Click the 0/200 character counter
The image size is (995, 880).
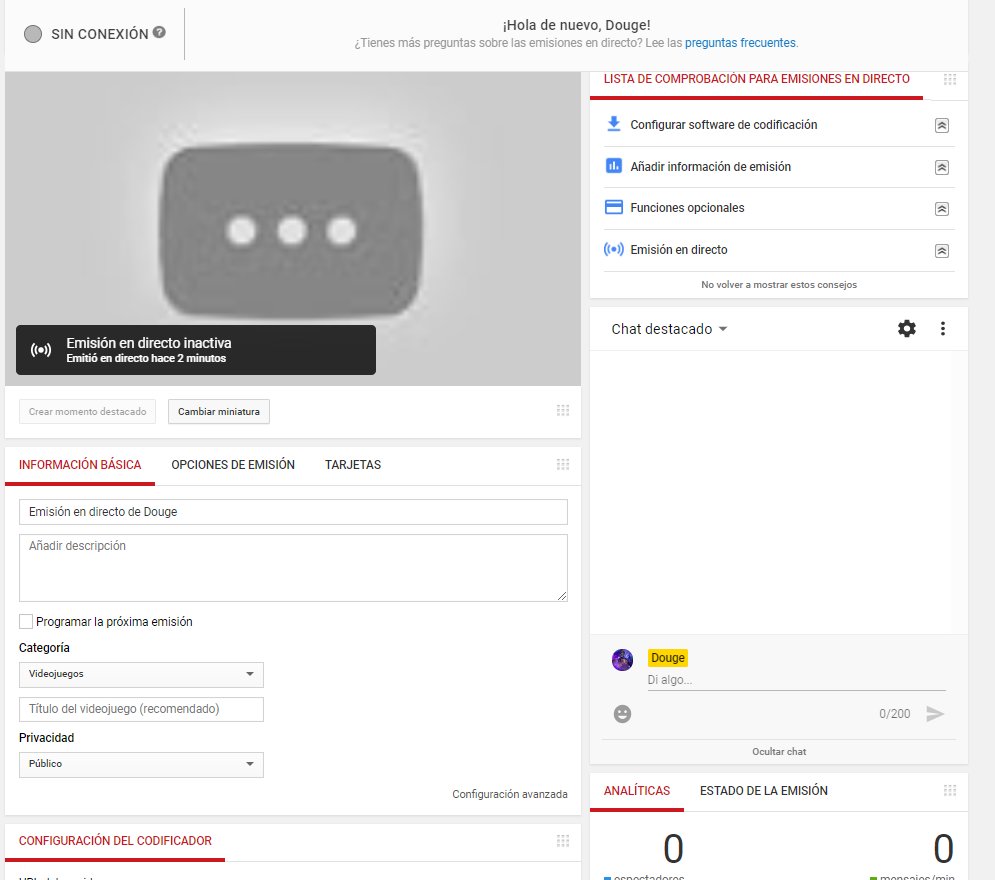click(894, 714)
